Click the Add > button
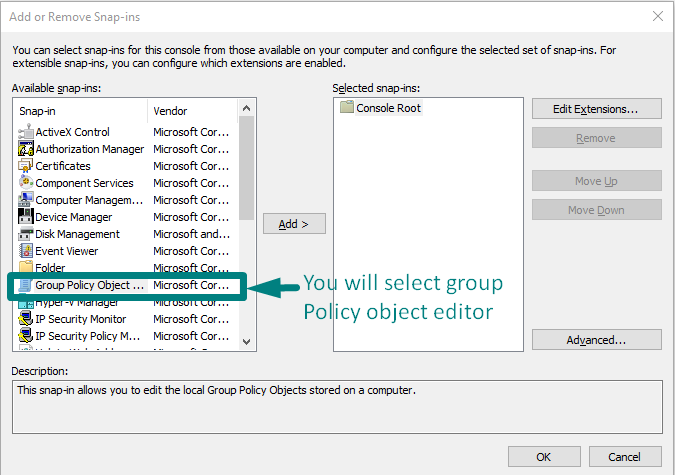The width and height of the screenshot is (675, 475). tap(294, 224)
